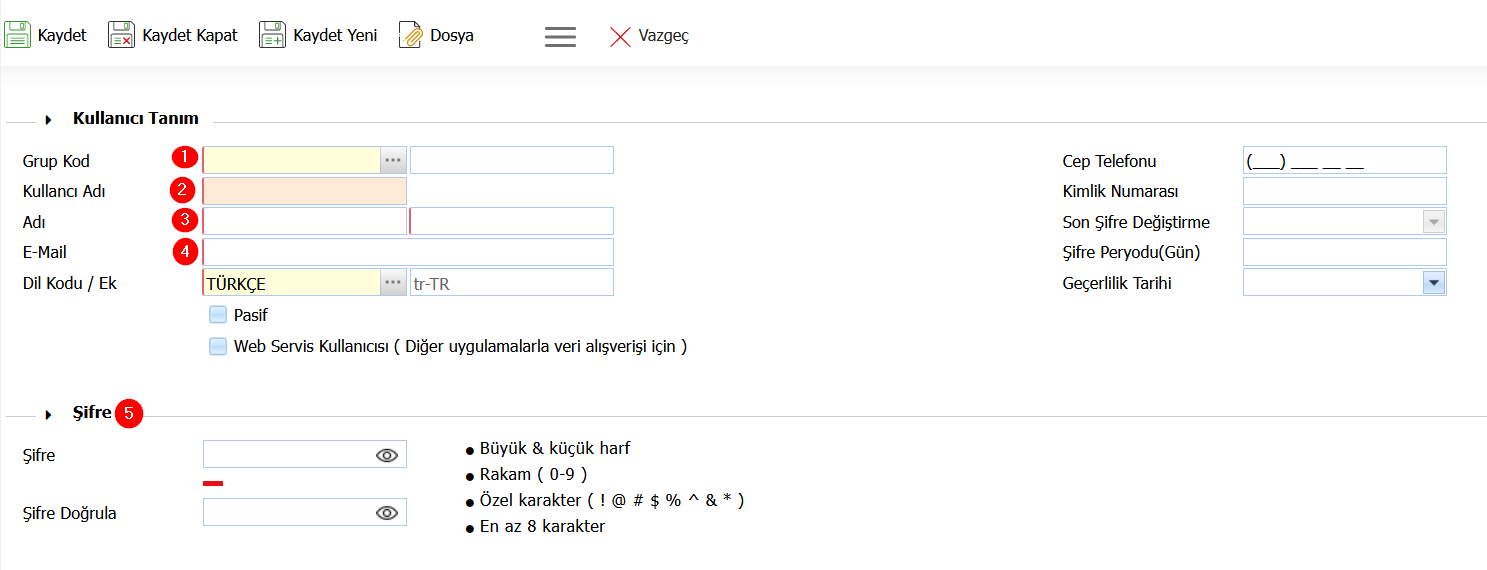Click the Kimlik Numarası field
The image size is (1487, 570).
point(1345,191)
